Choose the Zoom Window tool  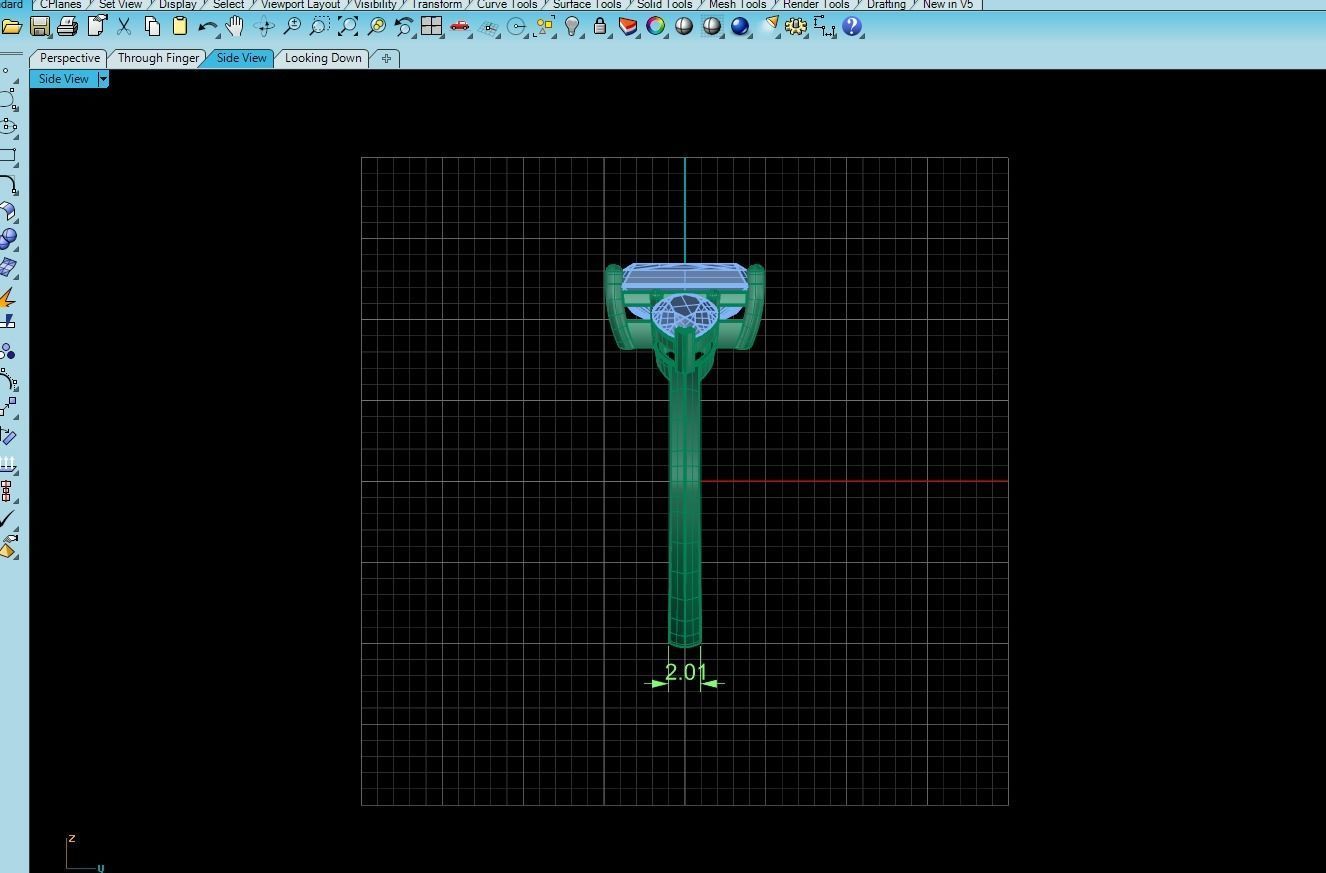[x=320, y=27]
